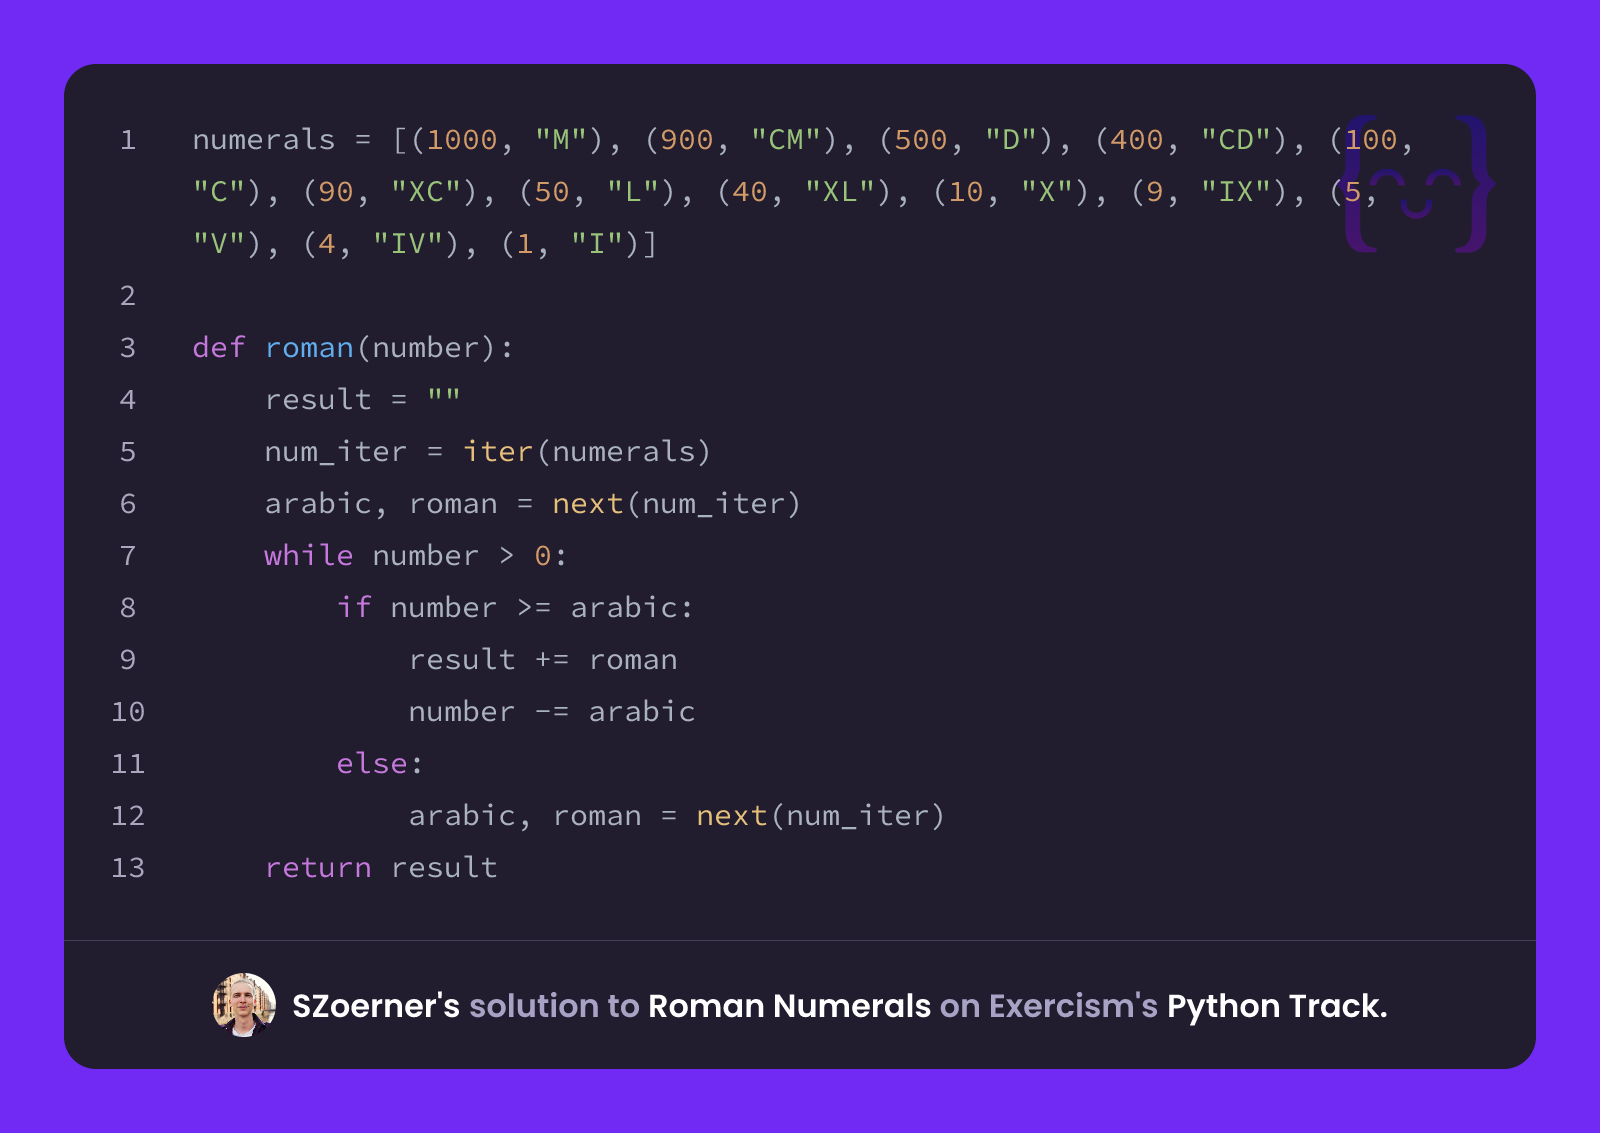
Task: Click line number 13
Action: [128, 867]
